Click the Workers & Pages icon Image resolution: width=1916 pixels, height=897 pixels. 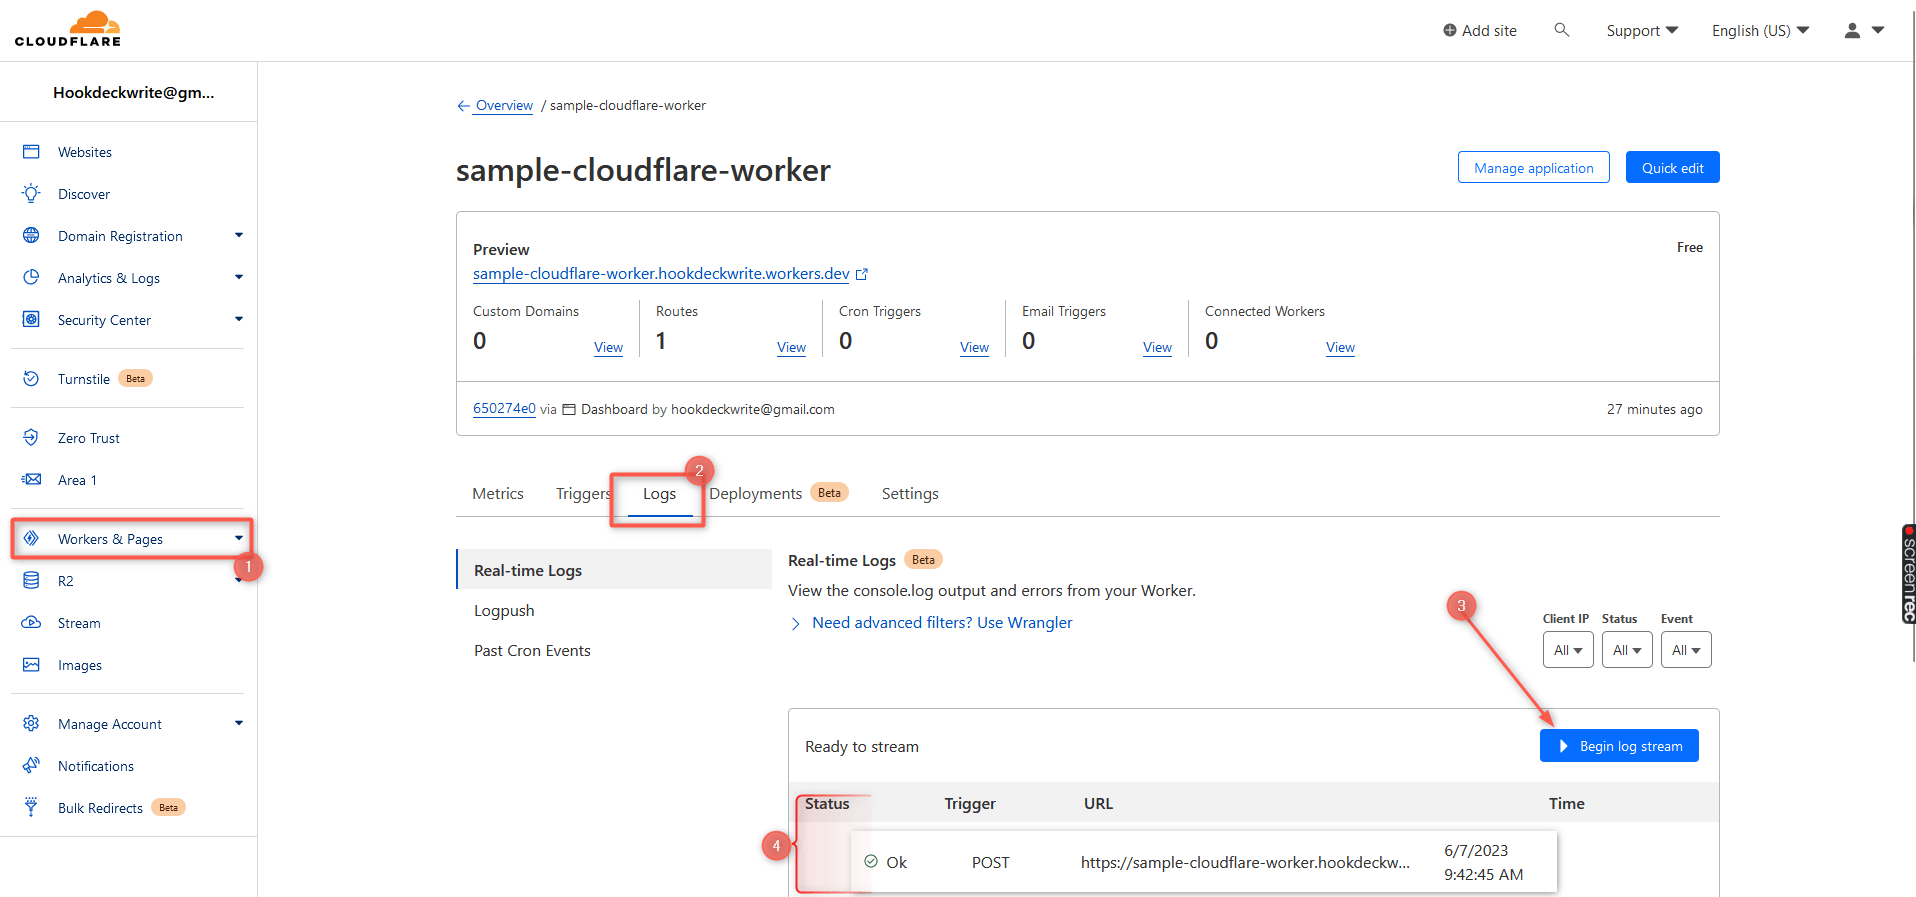tap(31, 539)
